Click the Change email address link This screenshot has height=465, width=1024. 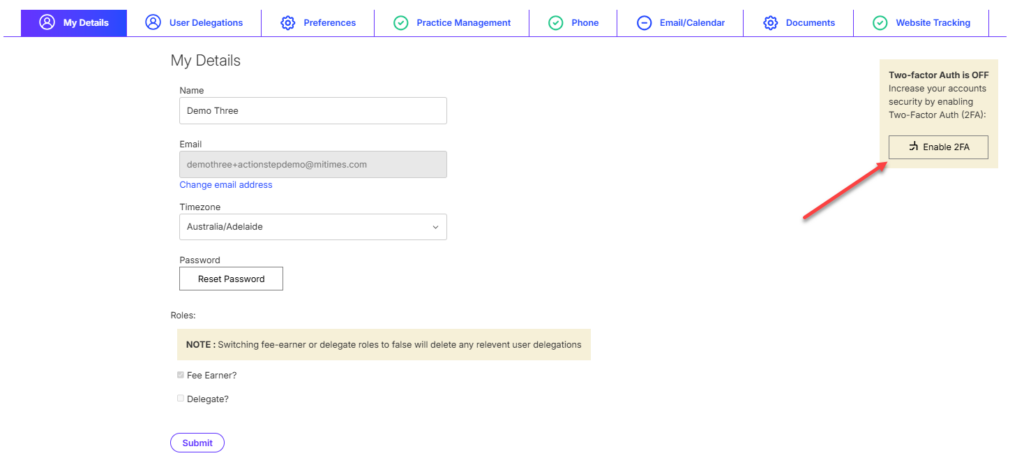tap(225, 185)
